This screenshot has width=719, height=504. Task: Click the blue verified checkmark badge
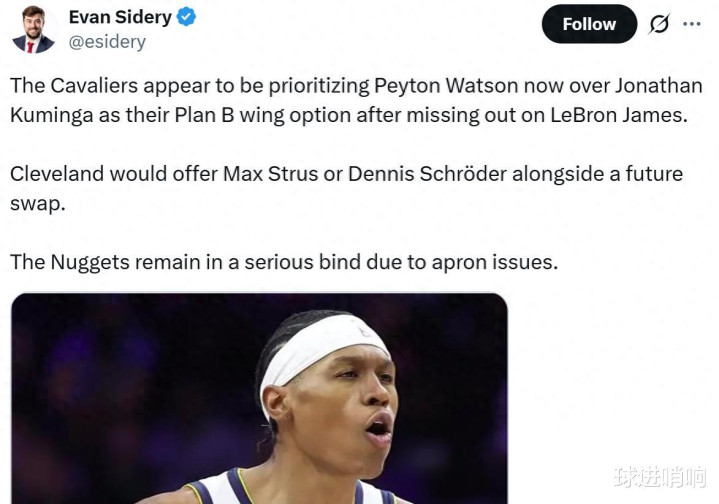(x=186, y=17)
